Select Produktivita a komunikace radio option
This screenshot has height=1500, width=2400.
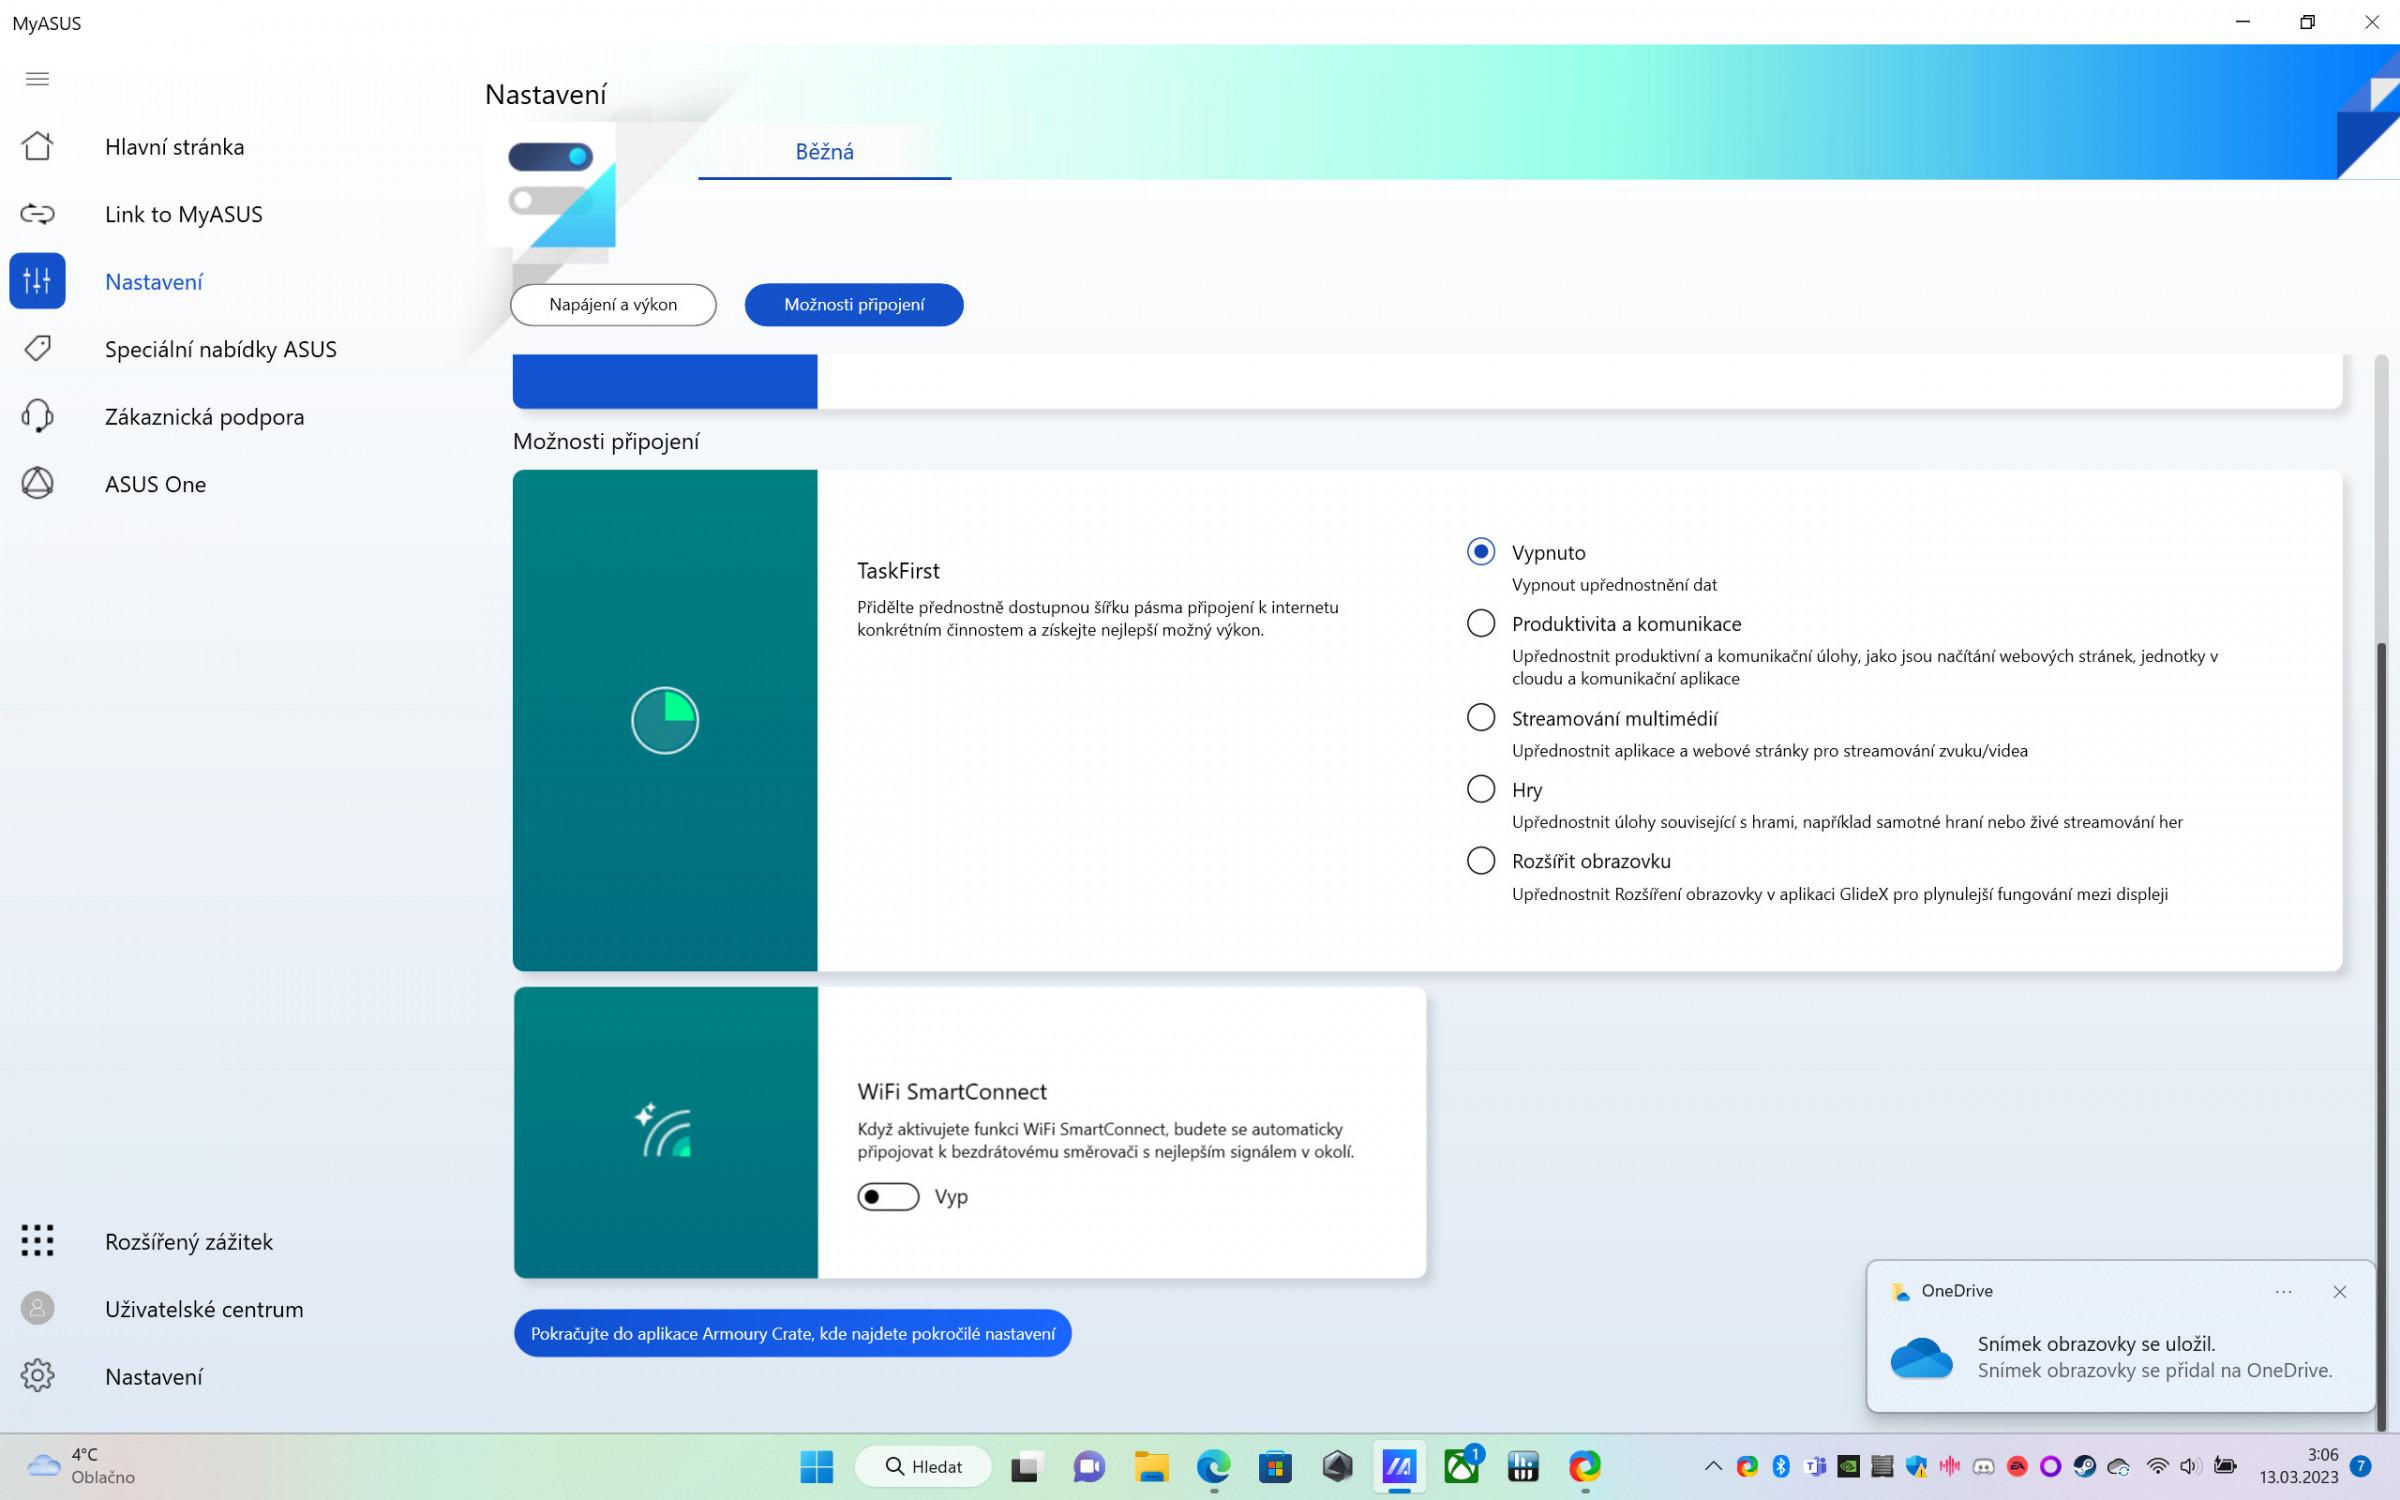click(1480, 623)
